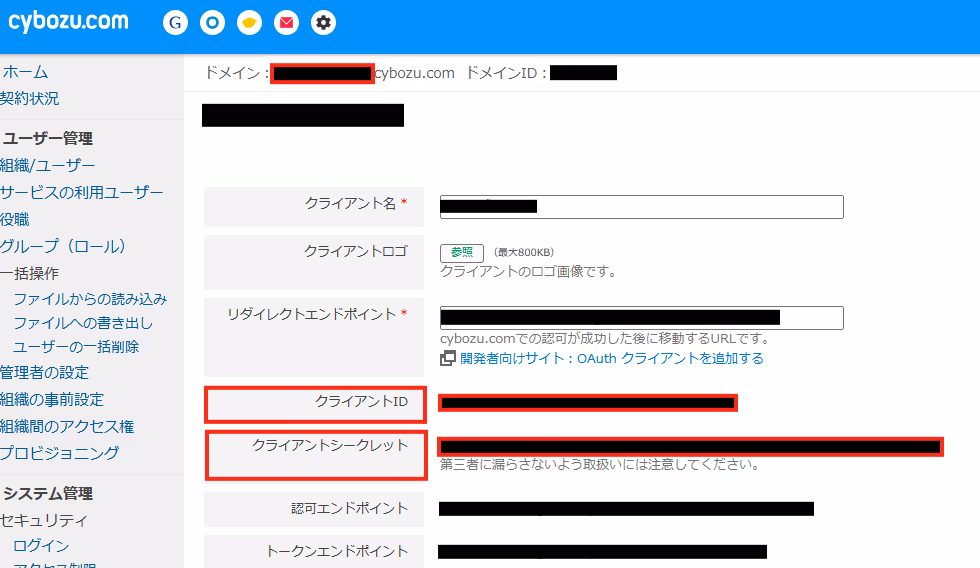Viewport: 980px width, 568px height.
Task: Open 組織/ユーザー settings
Action: point(48,166)
